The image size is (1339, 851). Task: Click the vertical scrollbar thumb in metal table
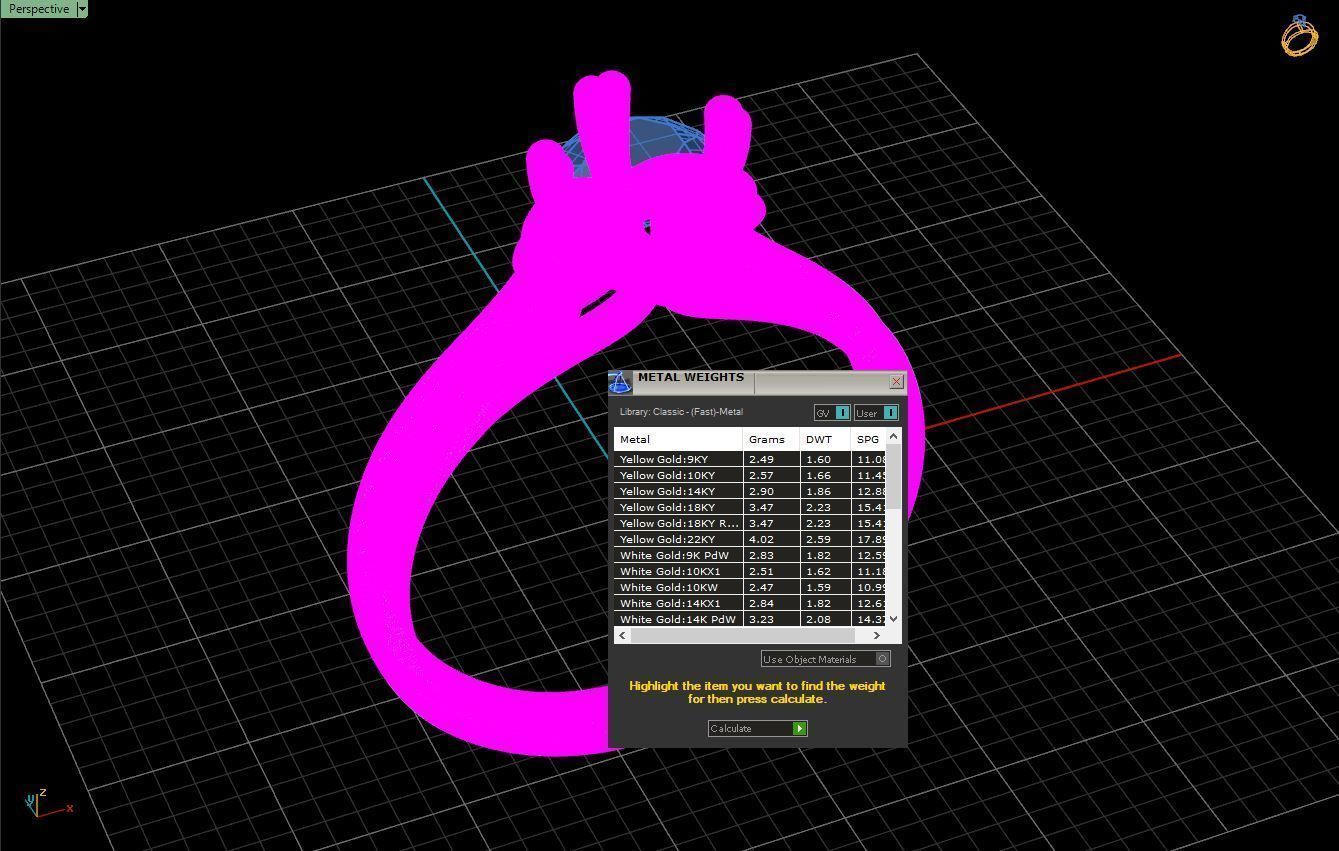coord(894,477)
